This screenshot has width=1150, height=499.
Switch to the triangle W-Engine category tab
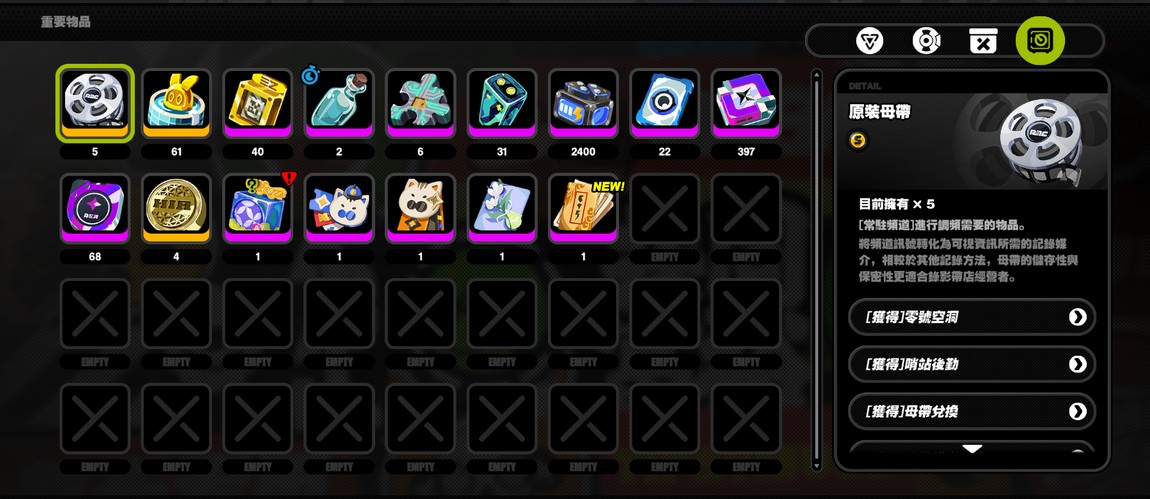coord(870,40)
